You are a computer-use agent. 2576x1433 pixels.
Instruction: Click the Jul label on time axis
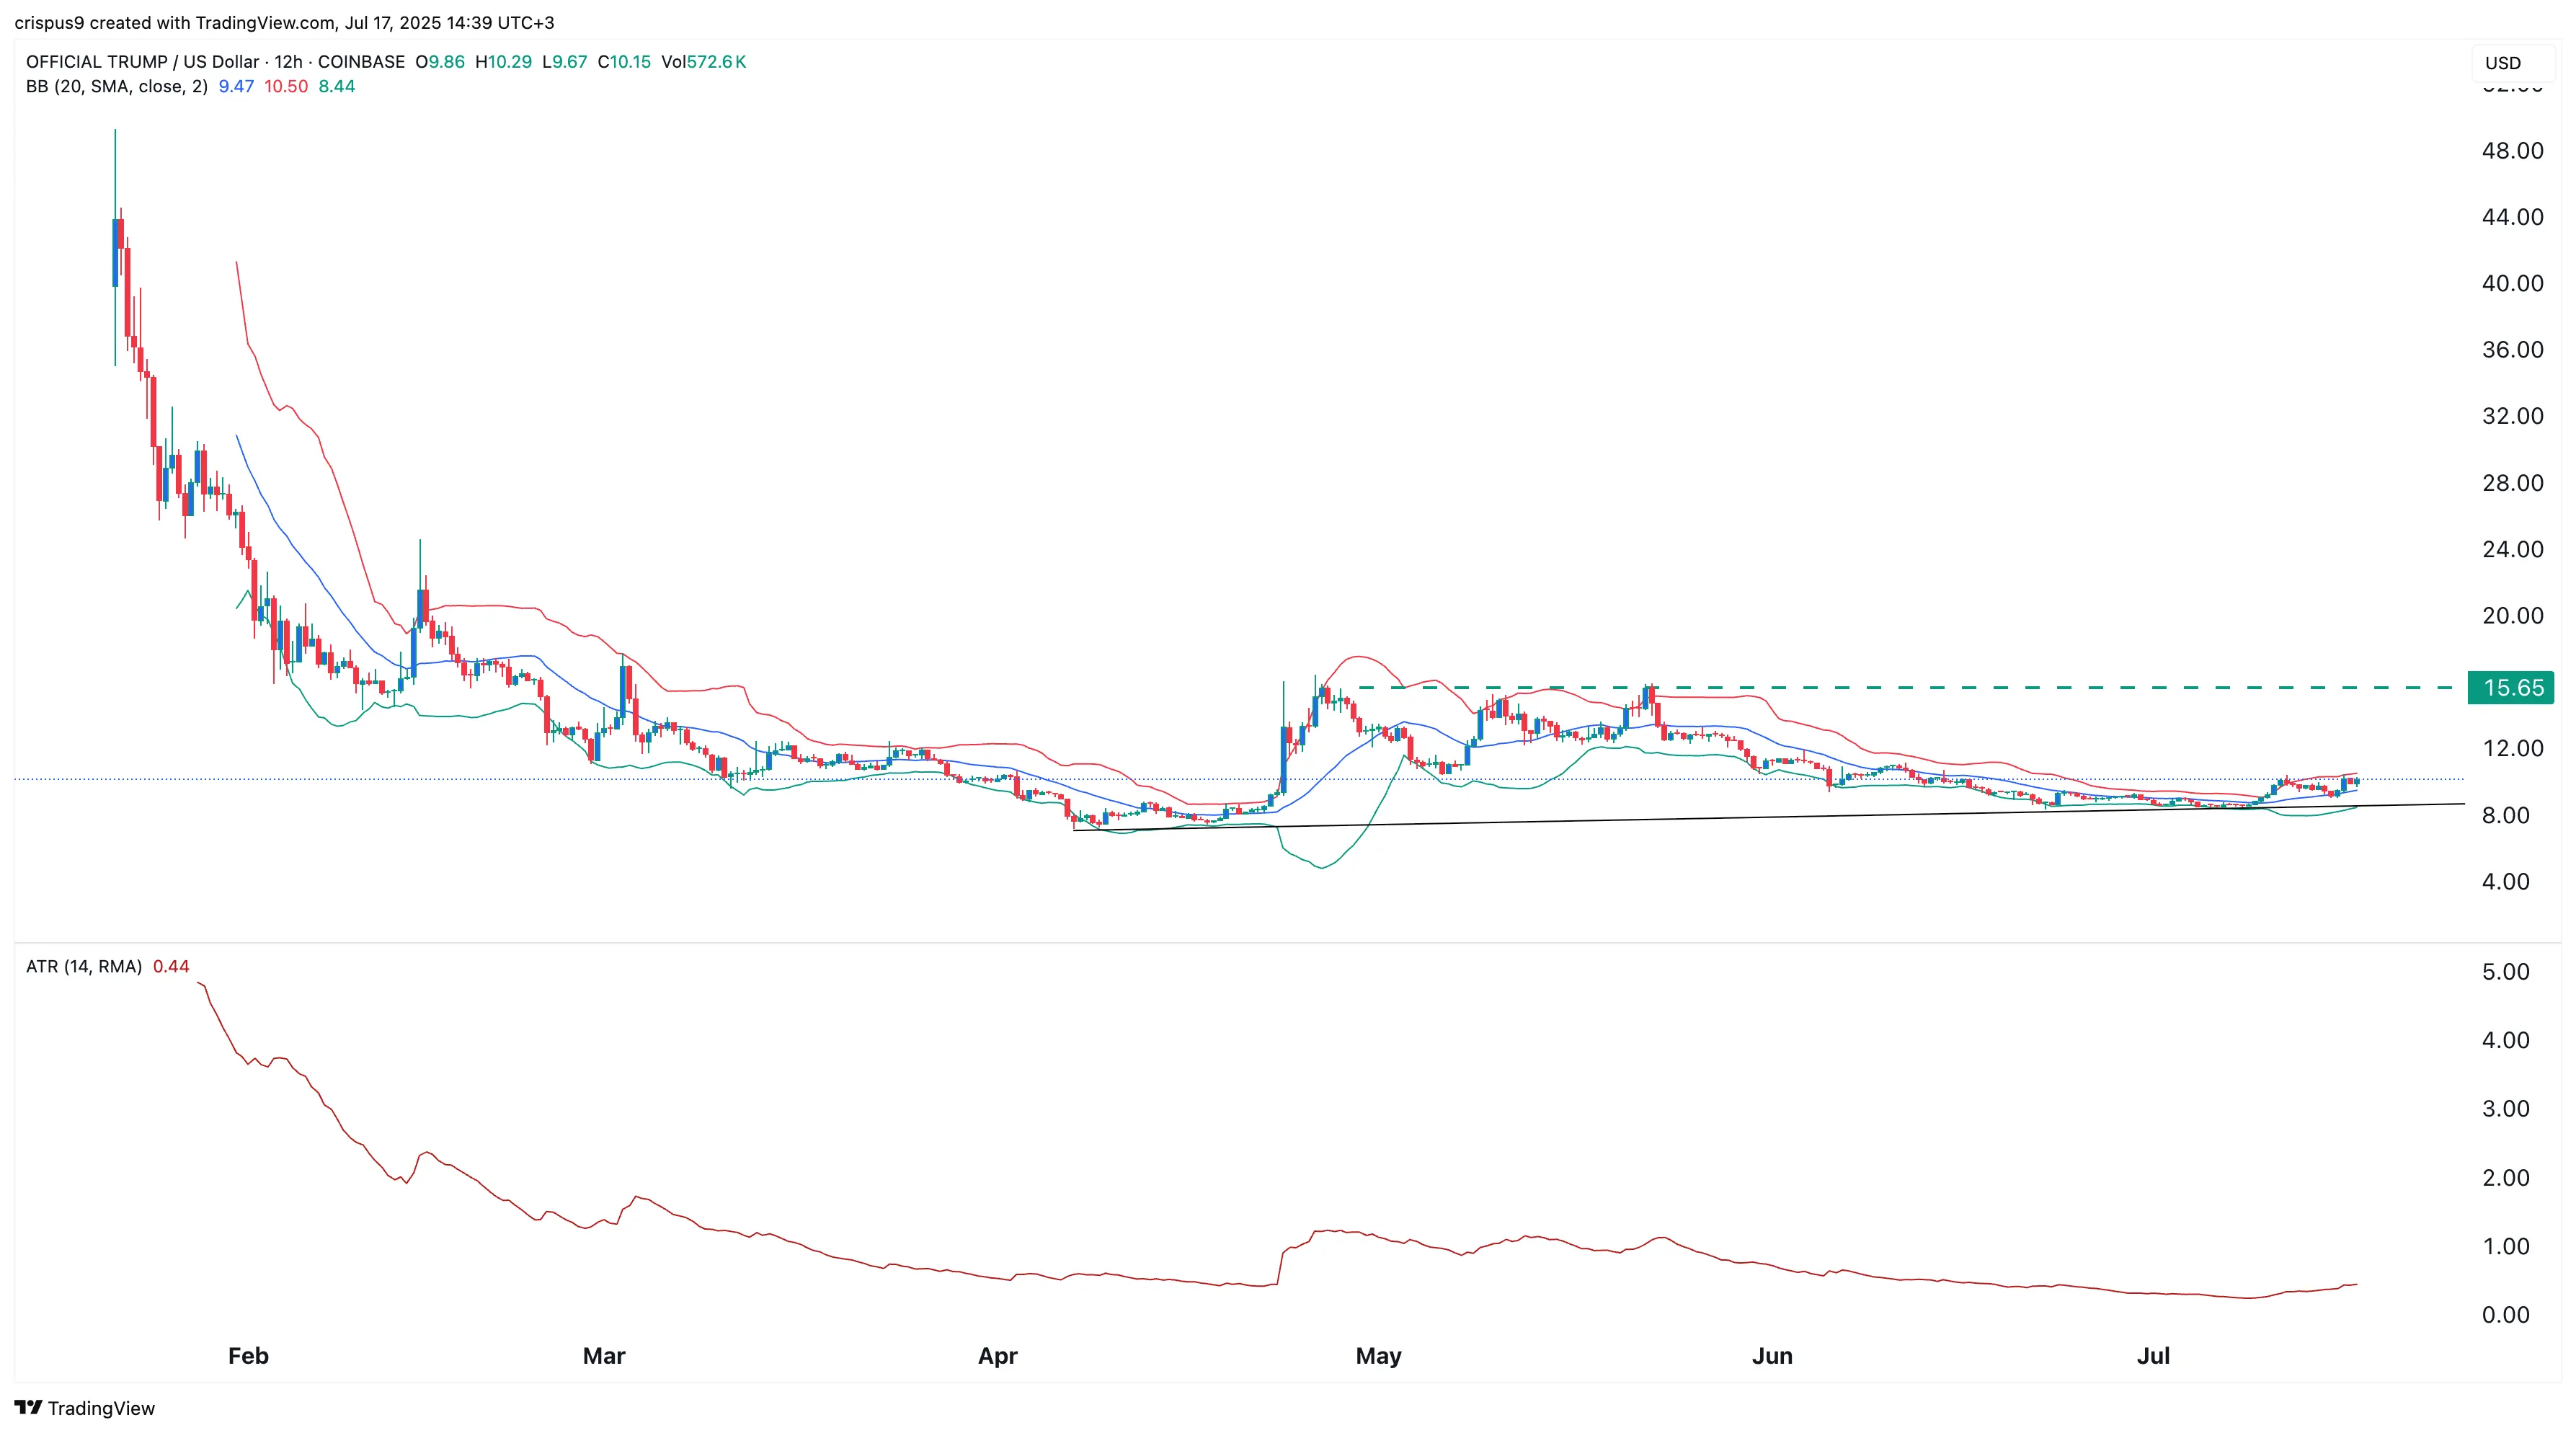[2153, 1356]
